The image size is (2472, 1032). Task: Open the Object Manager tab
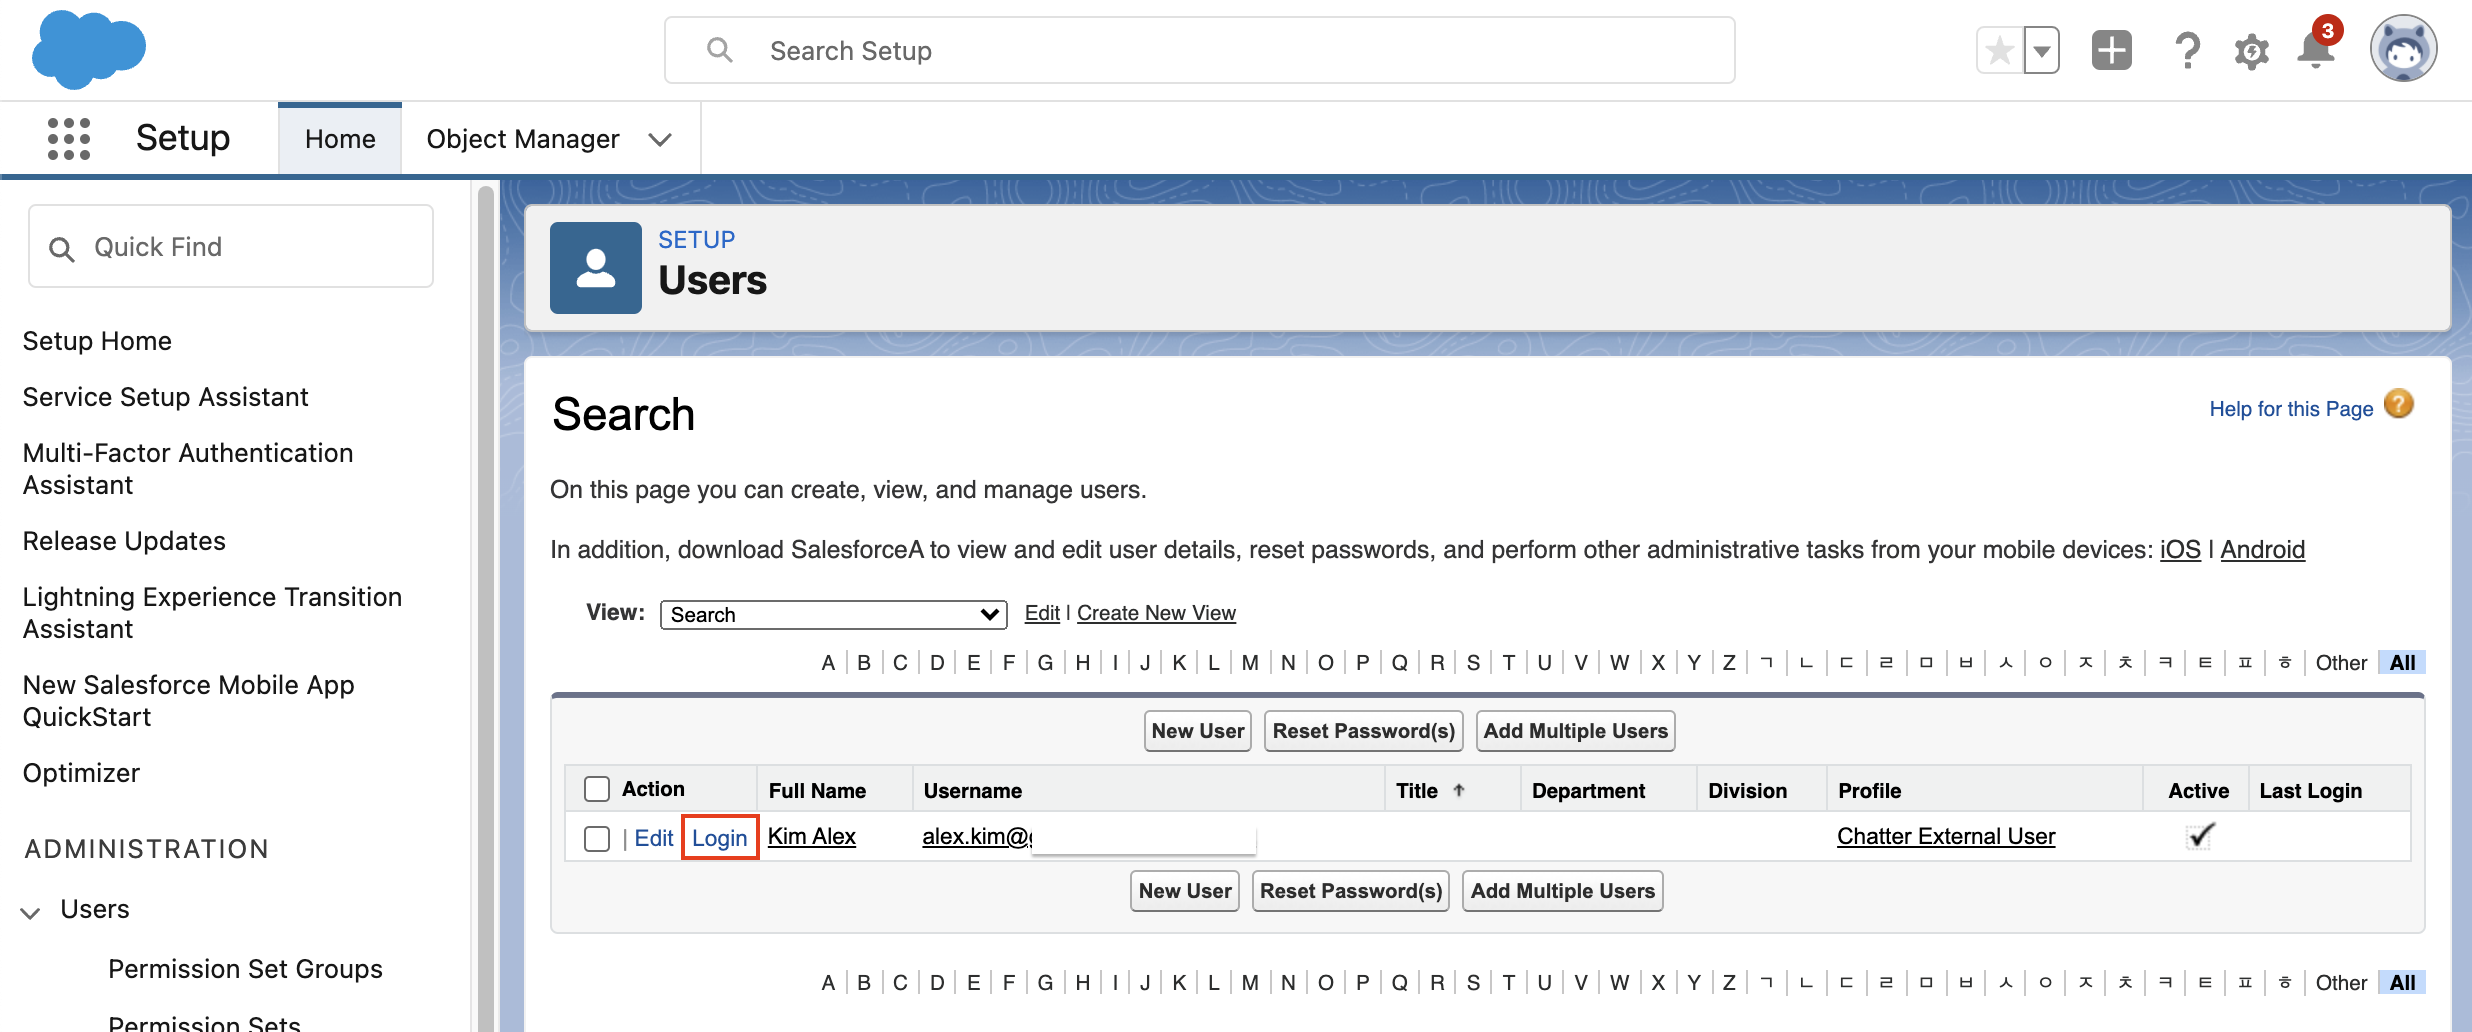click(x=523, y=139)
